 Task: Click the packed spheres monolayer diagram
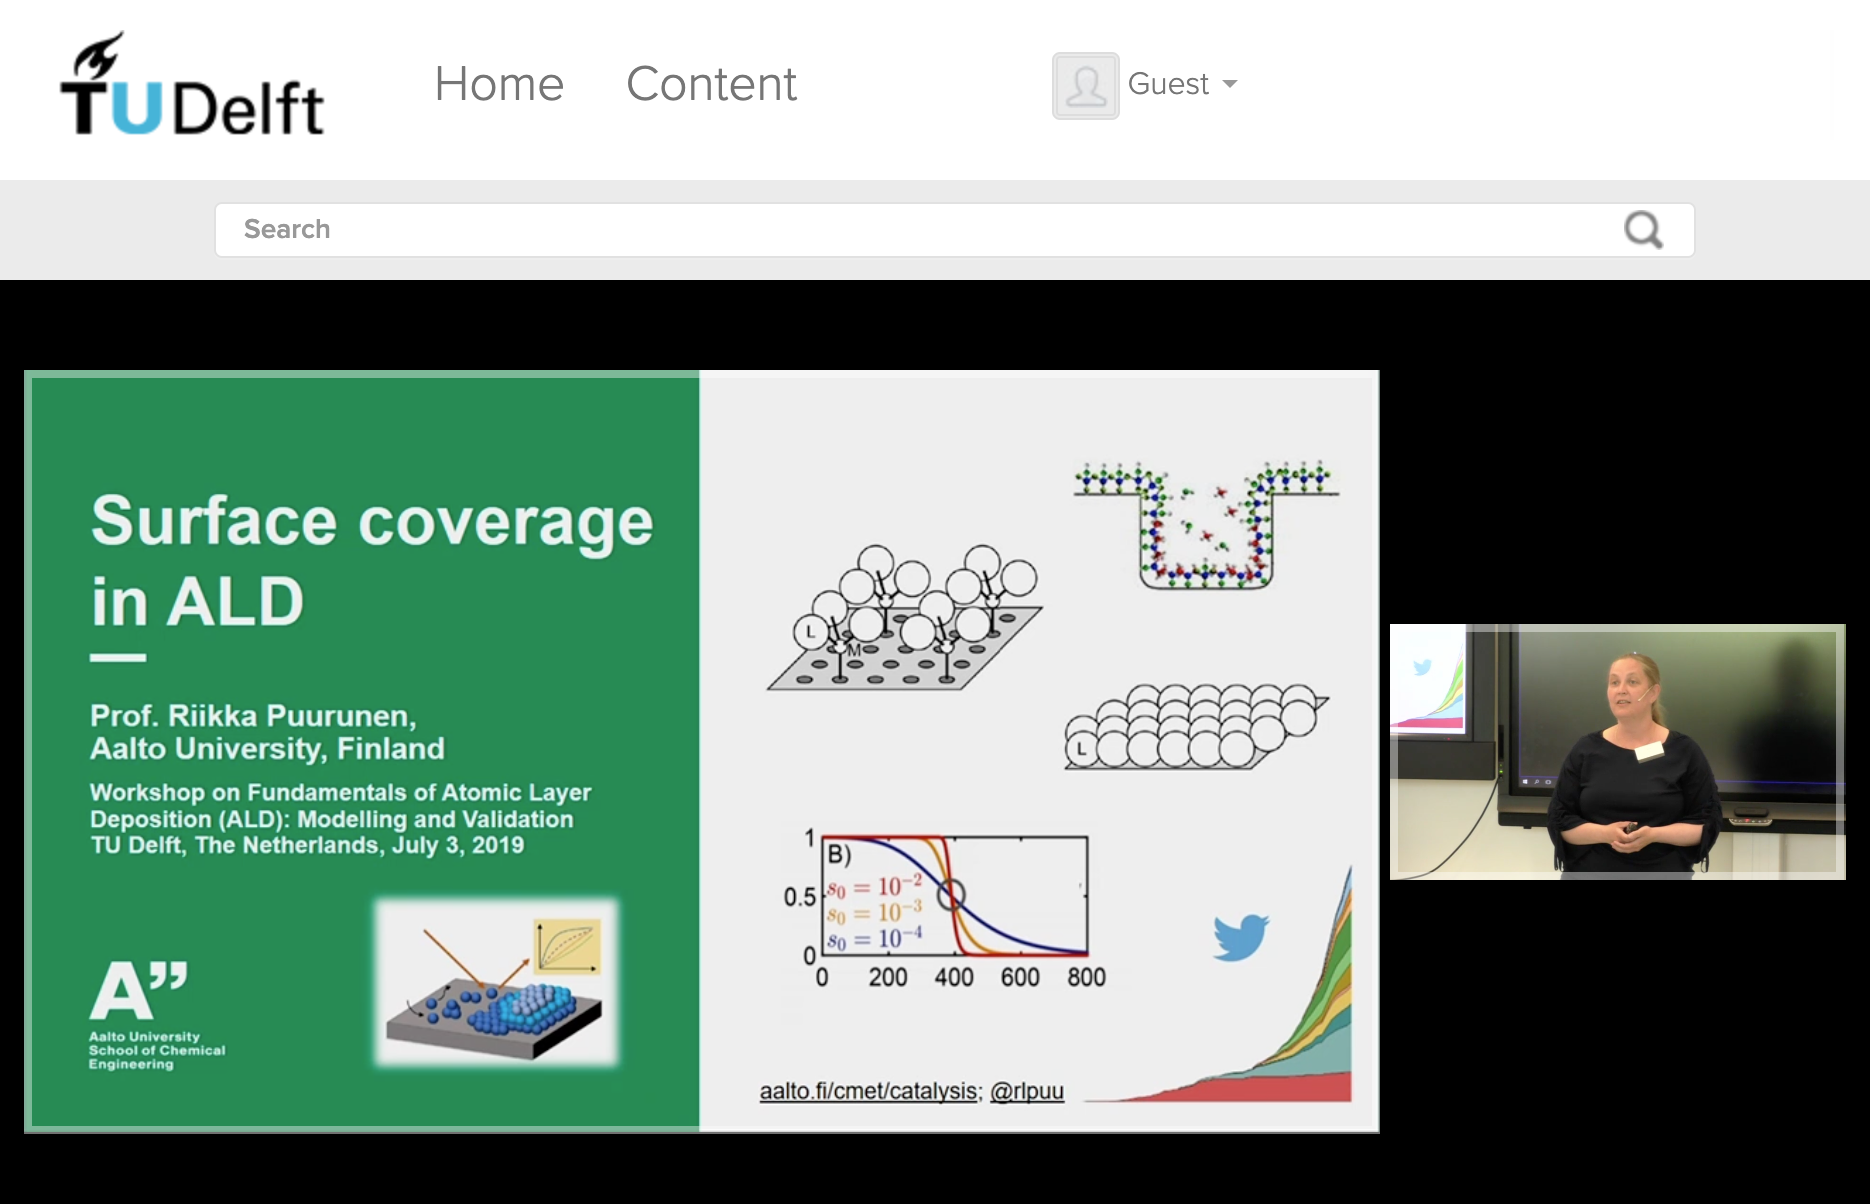coord(1195,727)
